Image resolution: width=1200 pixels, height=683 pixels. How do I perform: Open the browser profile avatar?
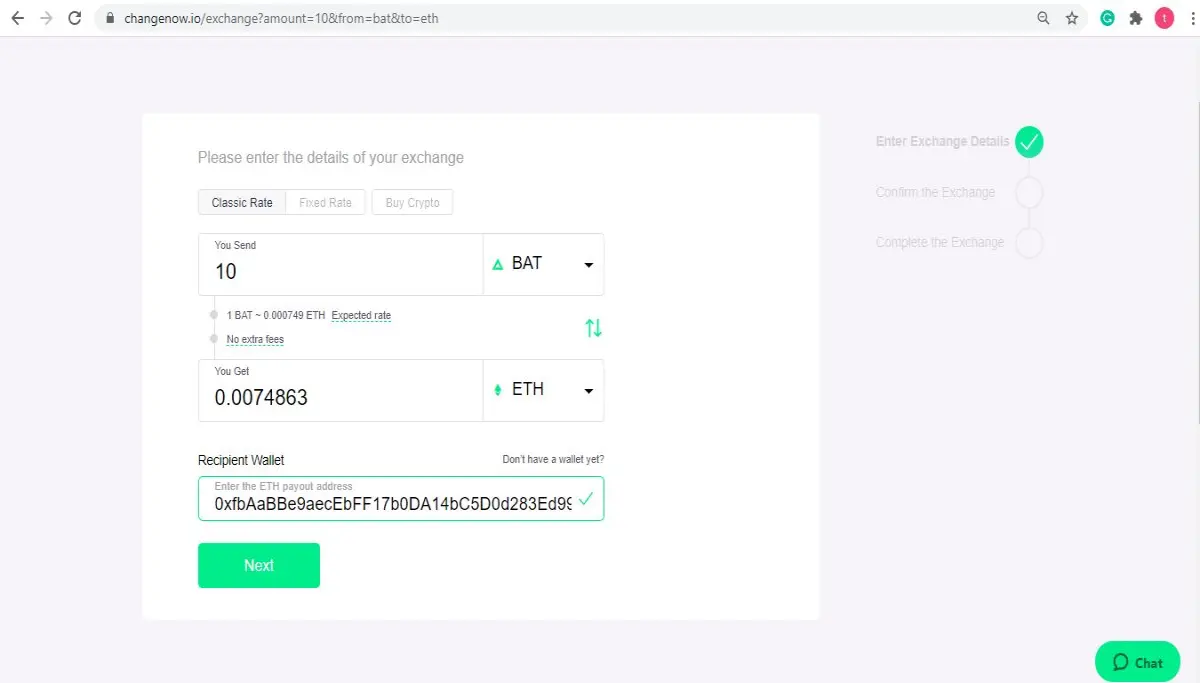(x=1164, y=18)
